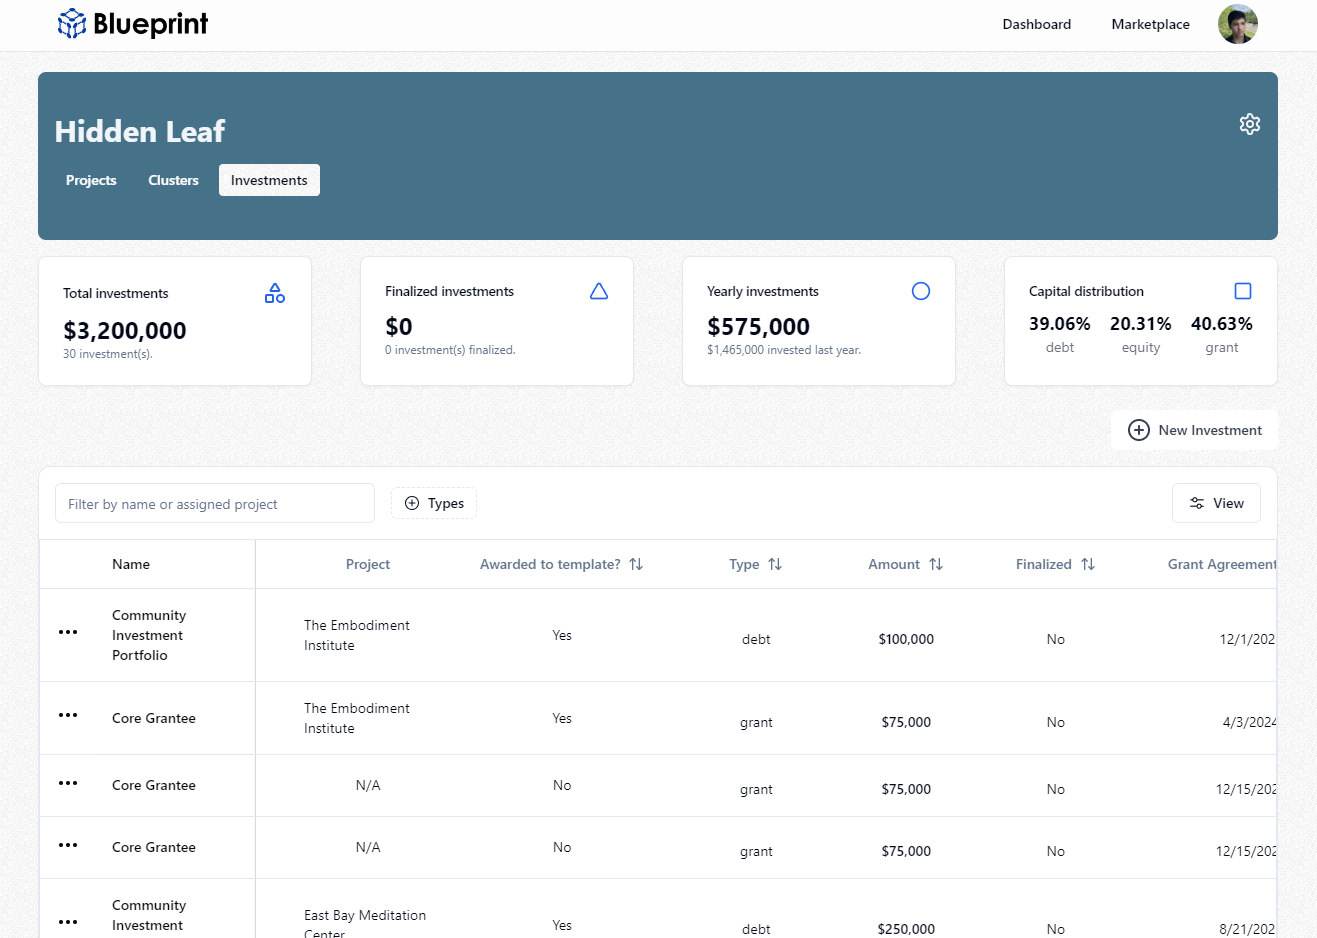Click the 8/21/202 date cell

click(1247, 929)
